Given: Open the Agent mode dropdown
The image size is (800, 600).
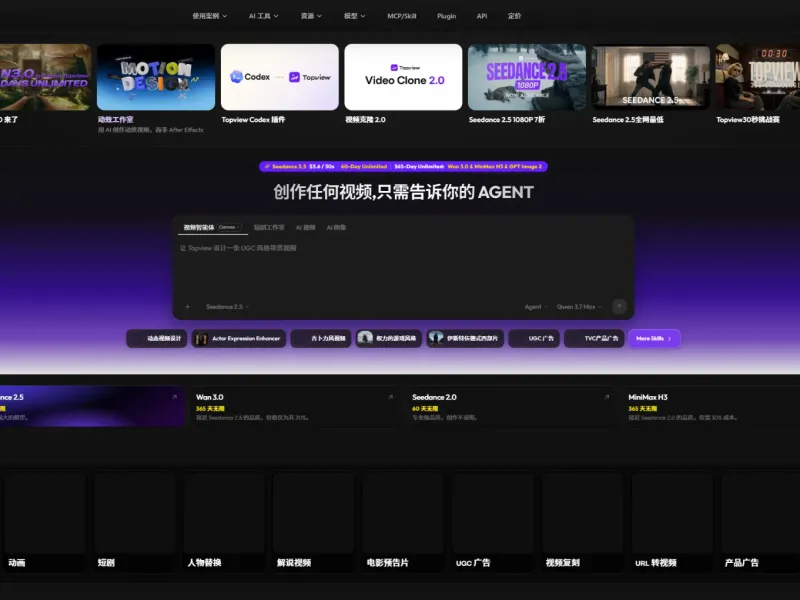Looking at the screenshot, I should click(536, 307).
